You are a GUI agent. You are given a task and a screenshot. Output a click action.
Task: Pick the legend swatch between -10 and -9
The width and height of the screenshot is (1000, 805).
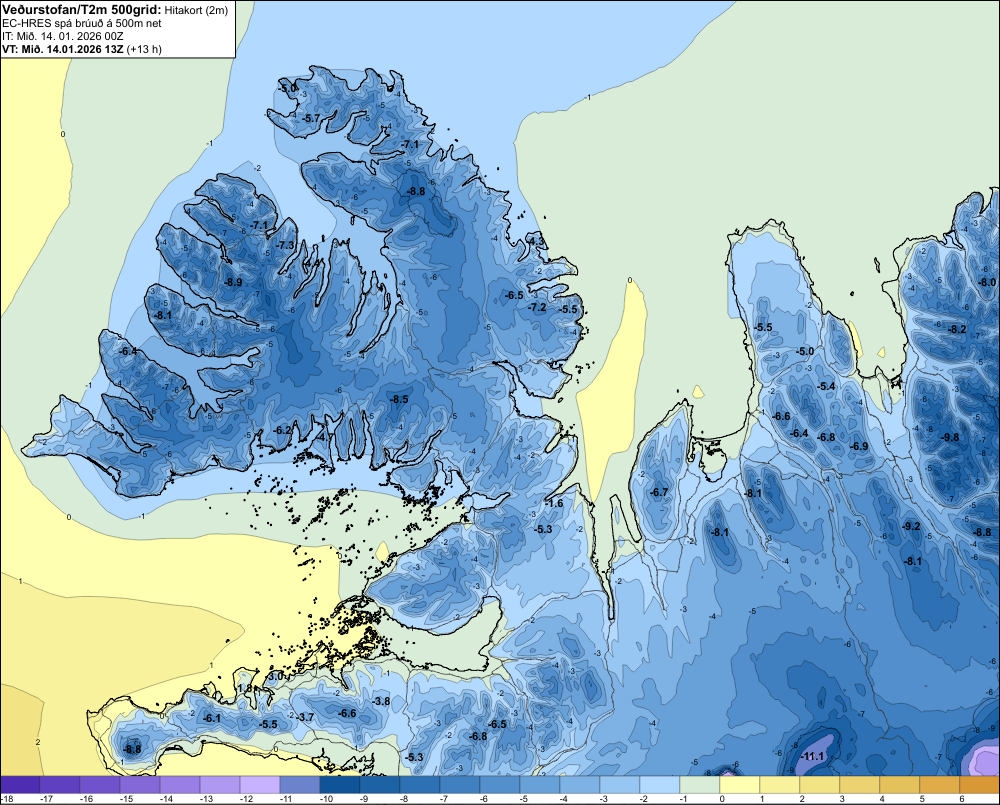pyautogui.click(x=340, y=785)
